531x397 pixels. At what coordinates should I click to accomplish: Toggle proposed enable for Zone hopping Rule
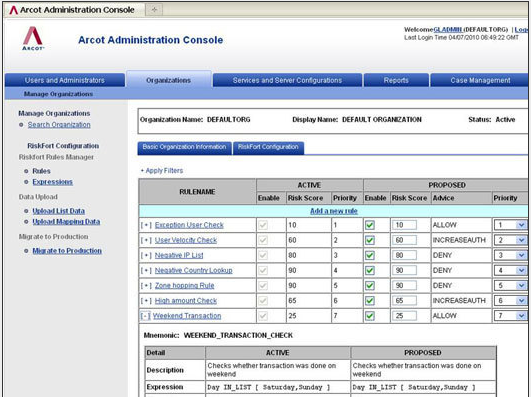[370, 286]
